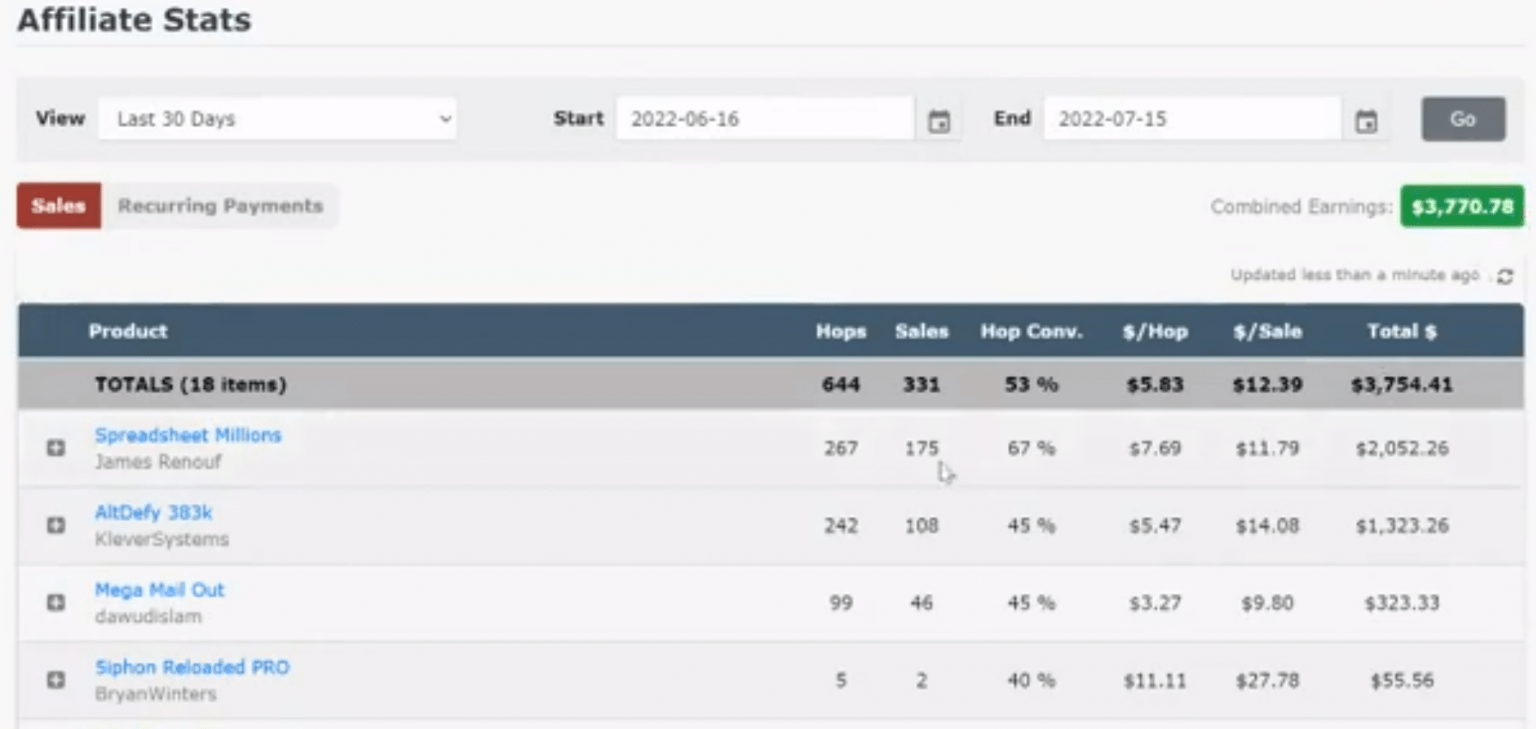Click the 67 % hop conversion value

coord(1031,448)
